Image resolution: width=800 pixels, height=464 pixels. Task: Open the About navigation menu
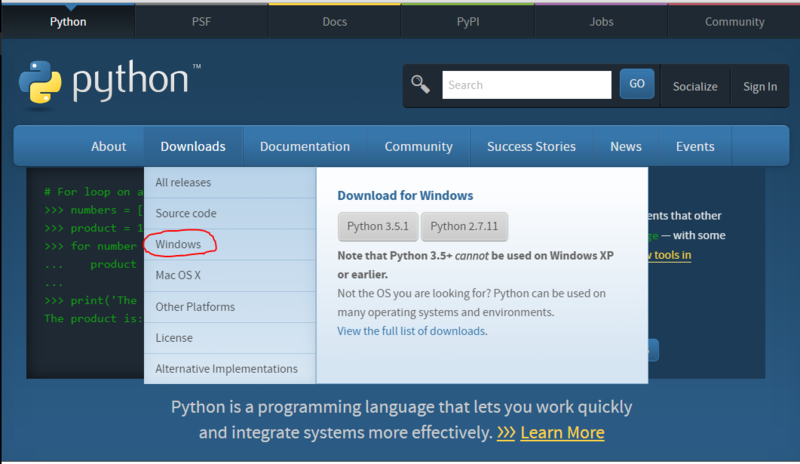[x=109, y=146]
